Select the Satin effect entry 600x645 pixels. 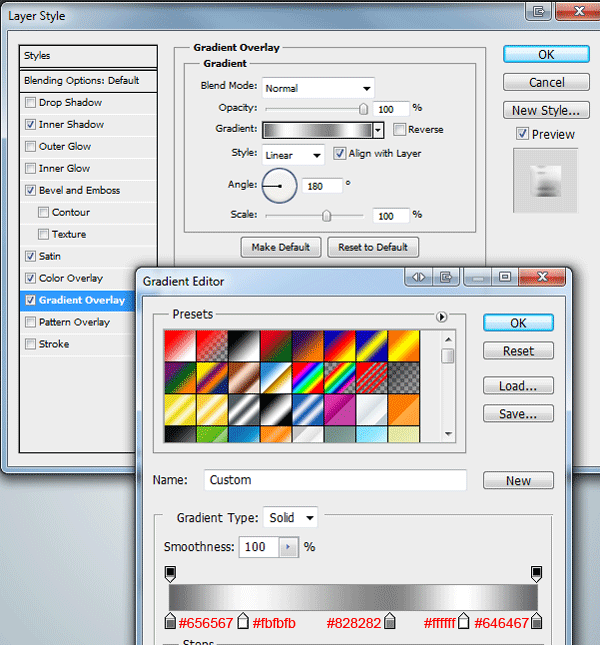click(88, 256)
